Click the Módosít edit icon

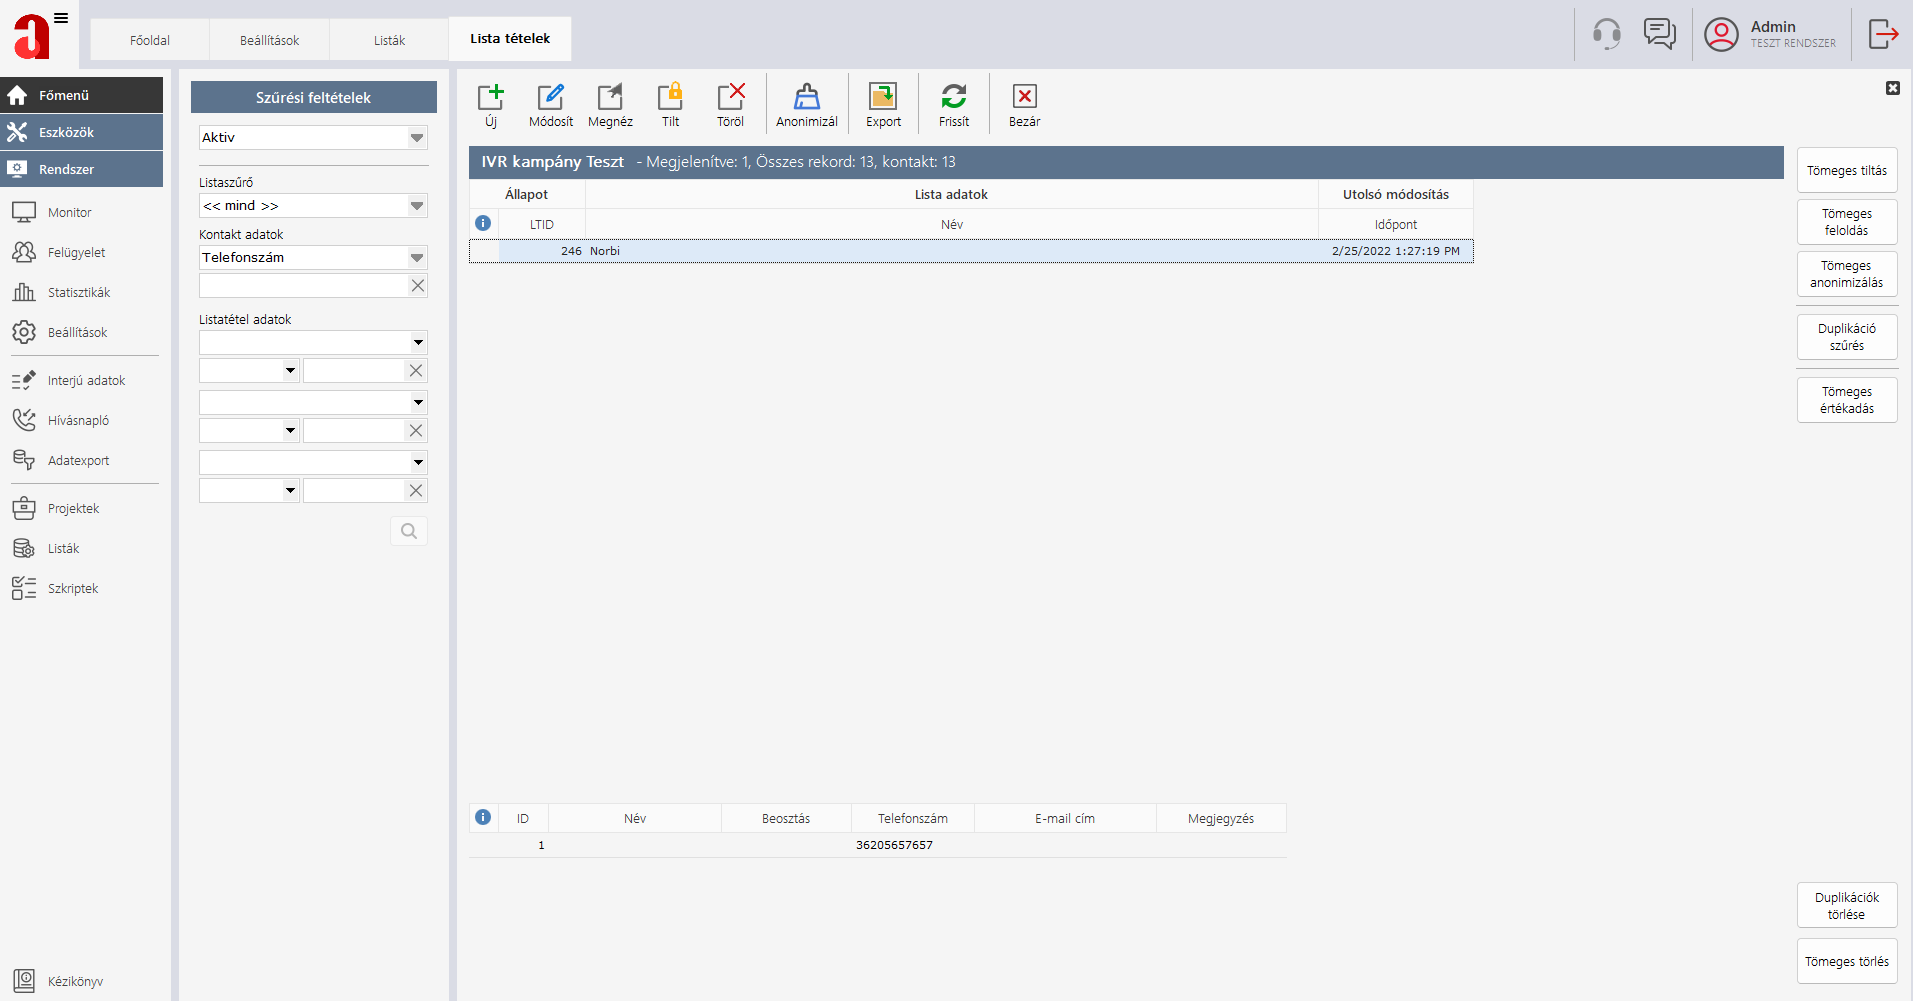[x=550, y=98]
